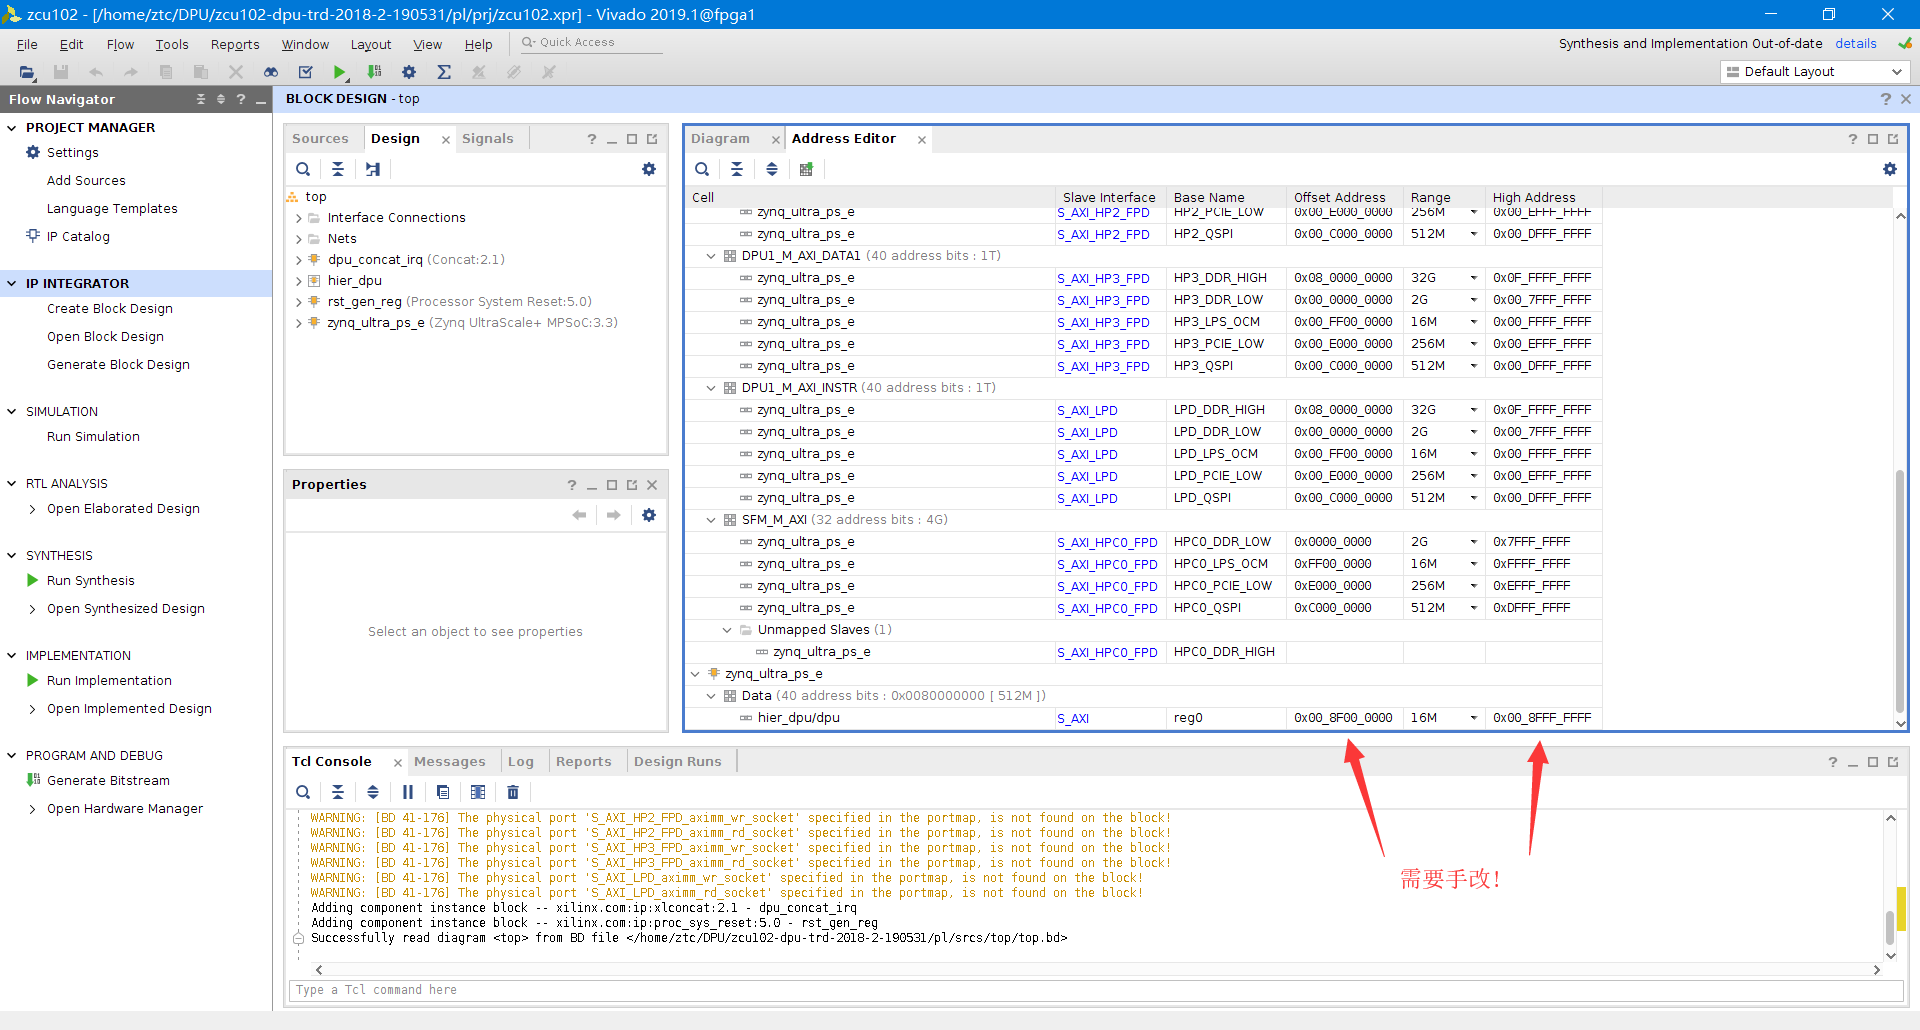This screenshot has height=1030, width=1920.
Task: Click the Quick Access search field
Action: [x=590, y=43]
